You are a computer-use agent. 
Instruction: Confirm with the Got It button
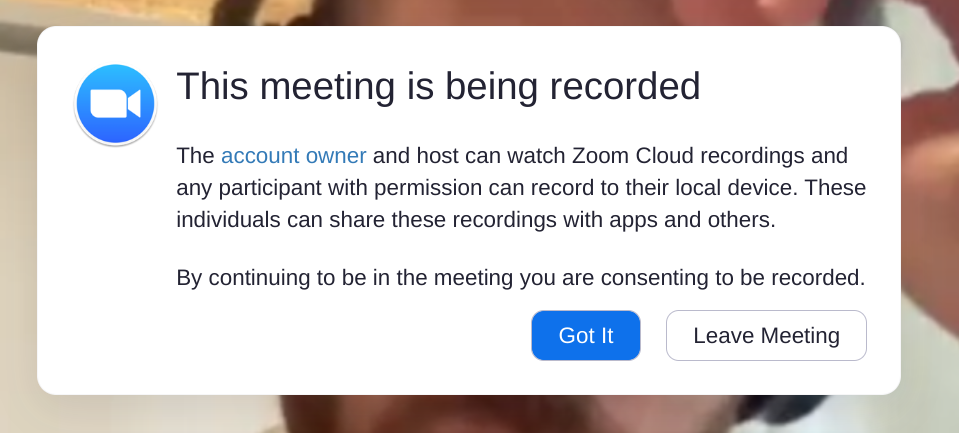click(x=585, y=335)
